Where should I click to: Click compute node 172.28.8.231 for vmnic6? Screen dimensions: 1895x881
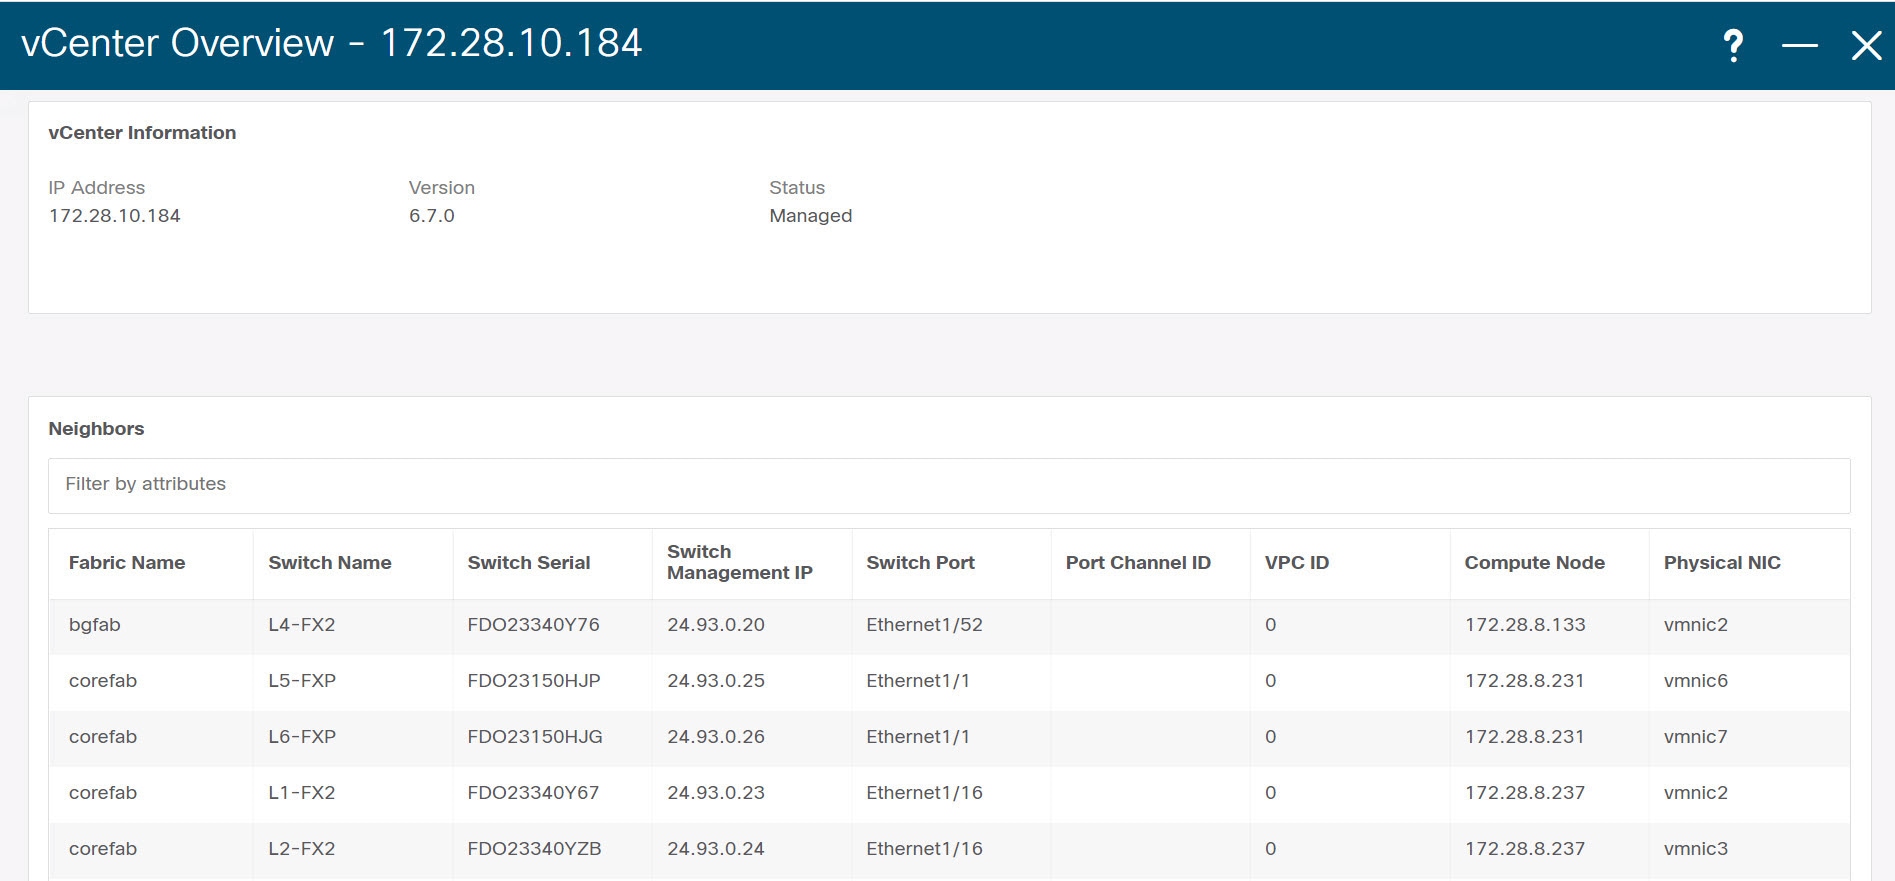tap(1525, 681)
